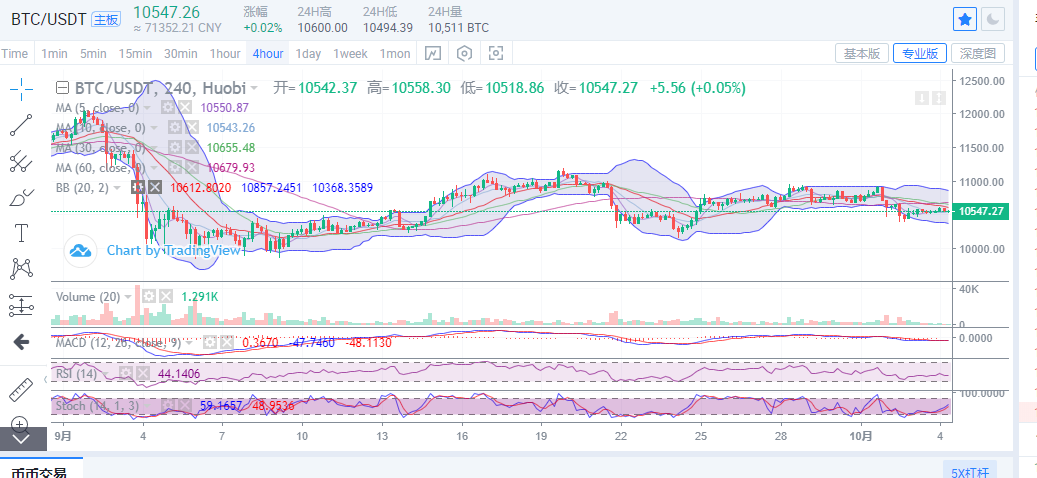Open the 深度图 depth chart
The image size is (1037, 478).
point(978,54)
